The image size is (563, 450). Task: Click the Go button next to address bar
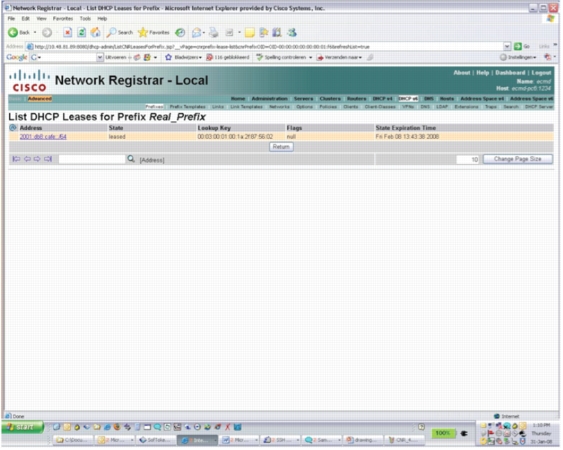(522, 46)
